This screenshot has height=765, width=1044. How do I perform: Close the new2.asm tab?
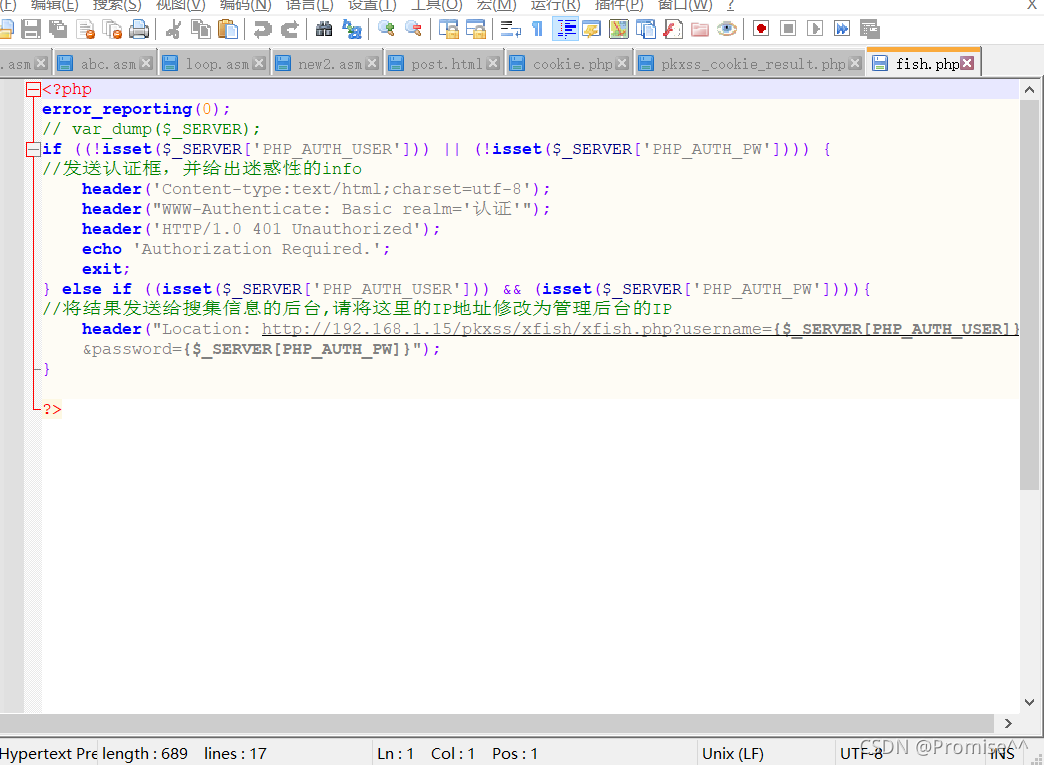pyautogui.click(x=372, y=63)
